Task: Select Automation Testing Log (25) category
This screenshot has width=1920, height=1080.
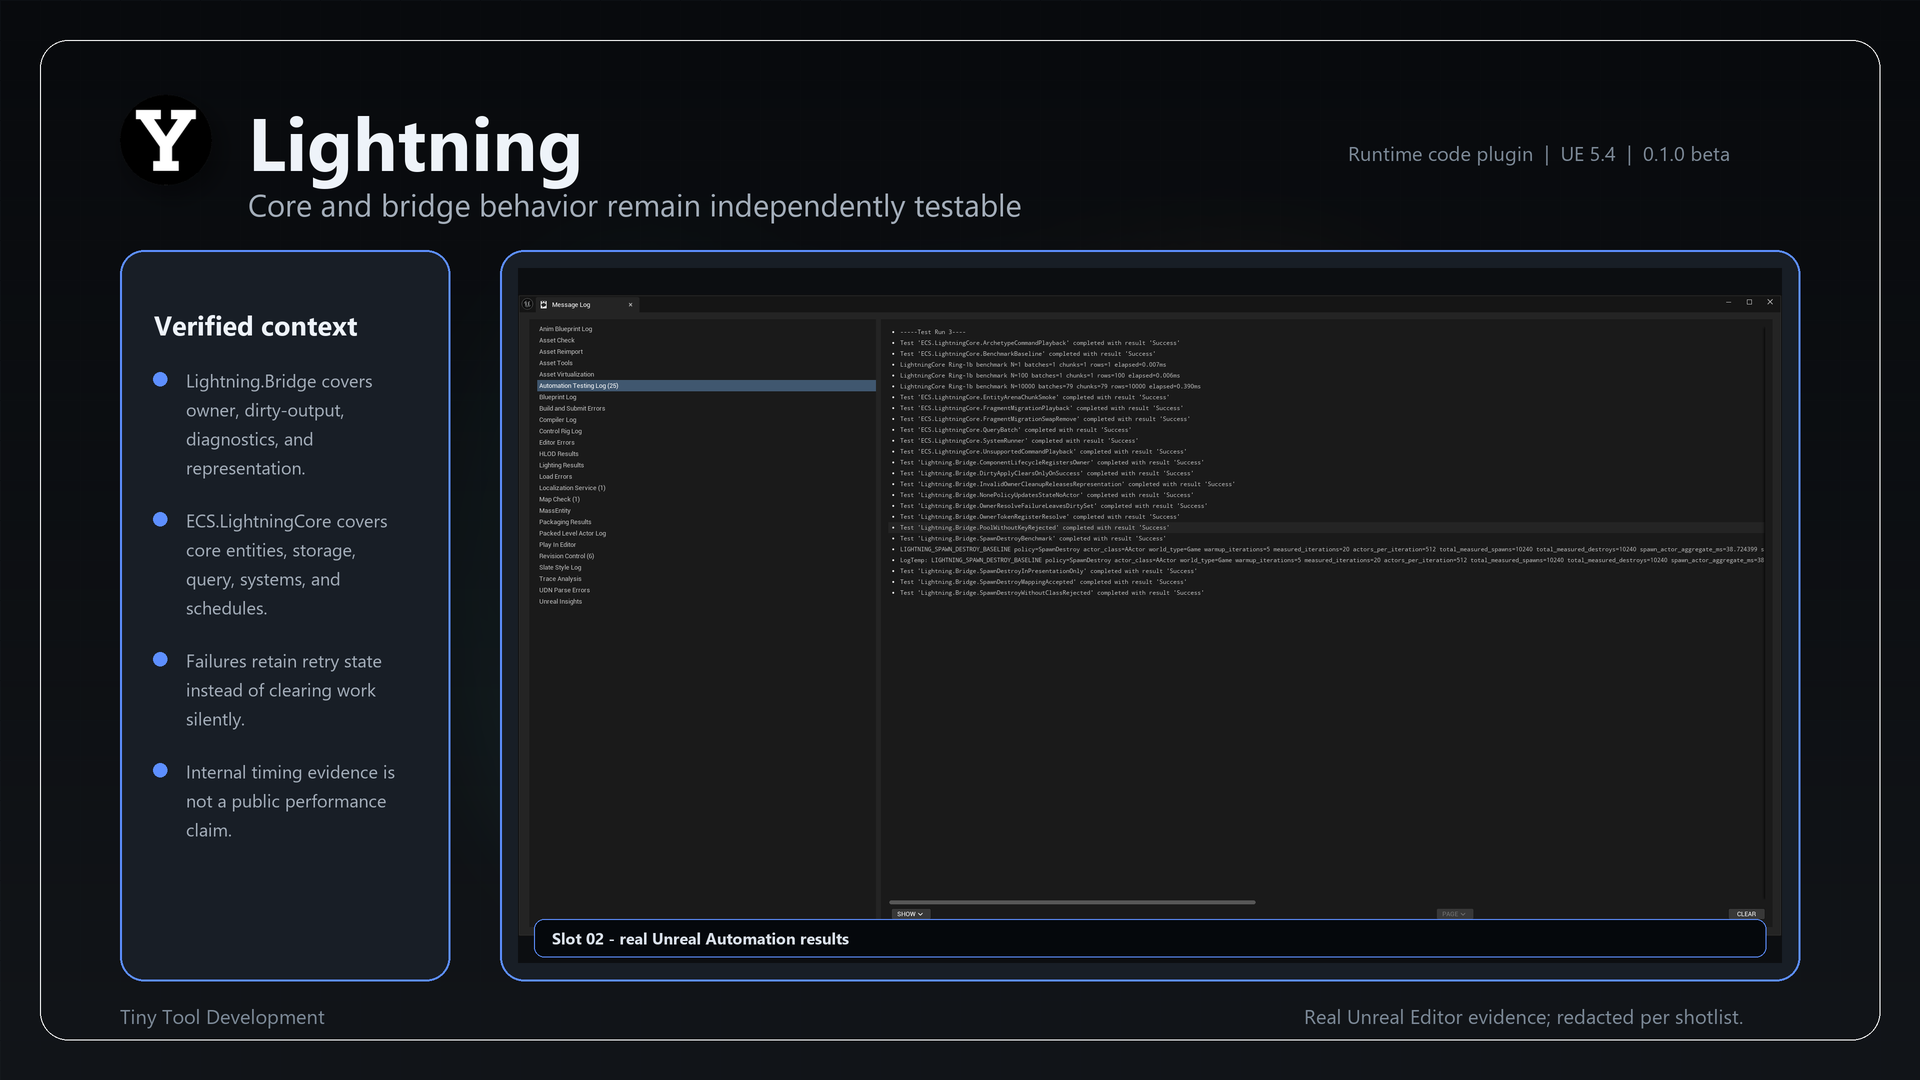Action: point(706,386)
